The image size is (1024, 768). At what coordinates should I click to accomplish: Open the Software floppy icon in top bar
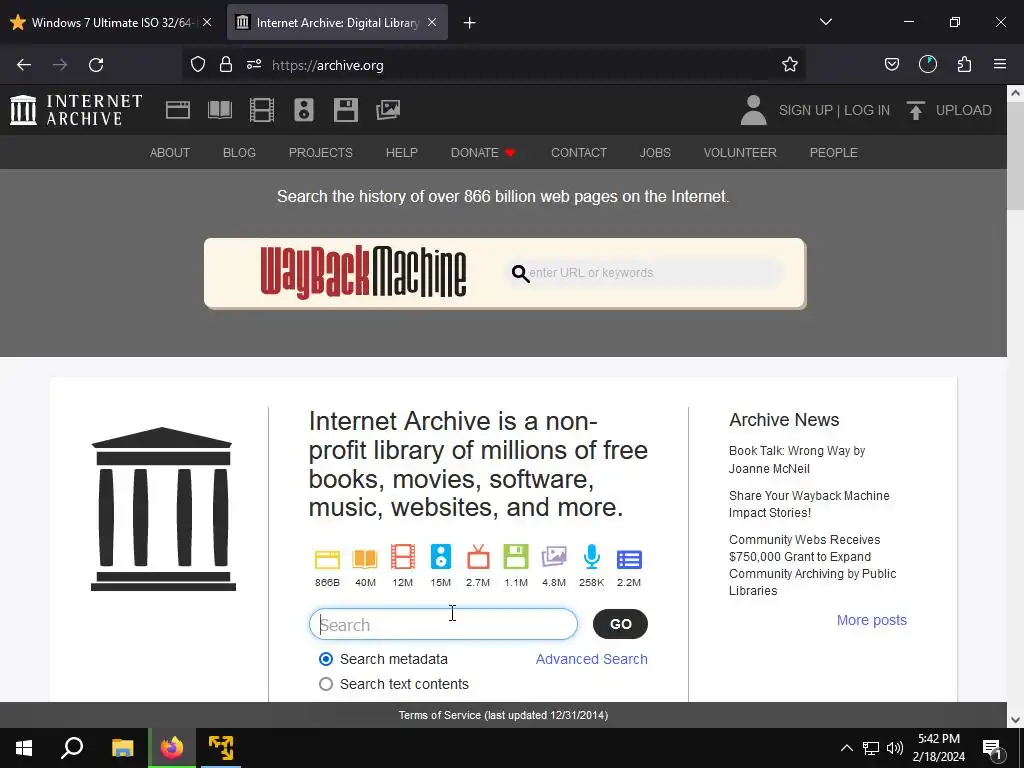345,110
